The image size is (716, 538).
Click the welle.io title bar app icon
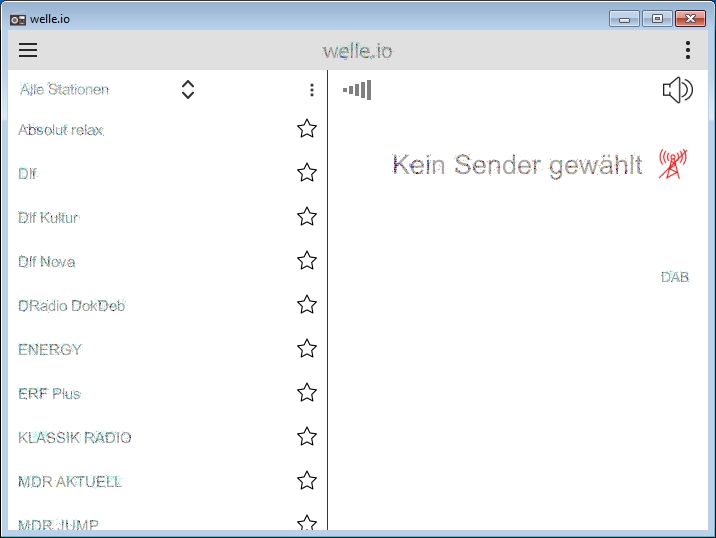click(17, 18)
